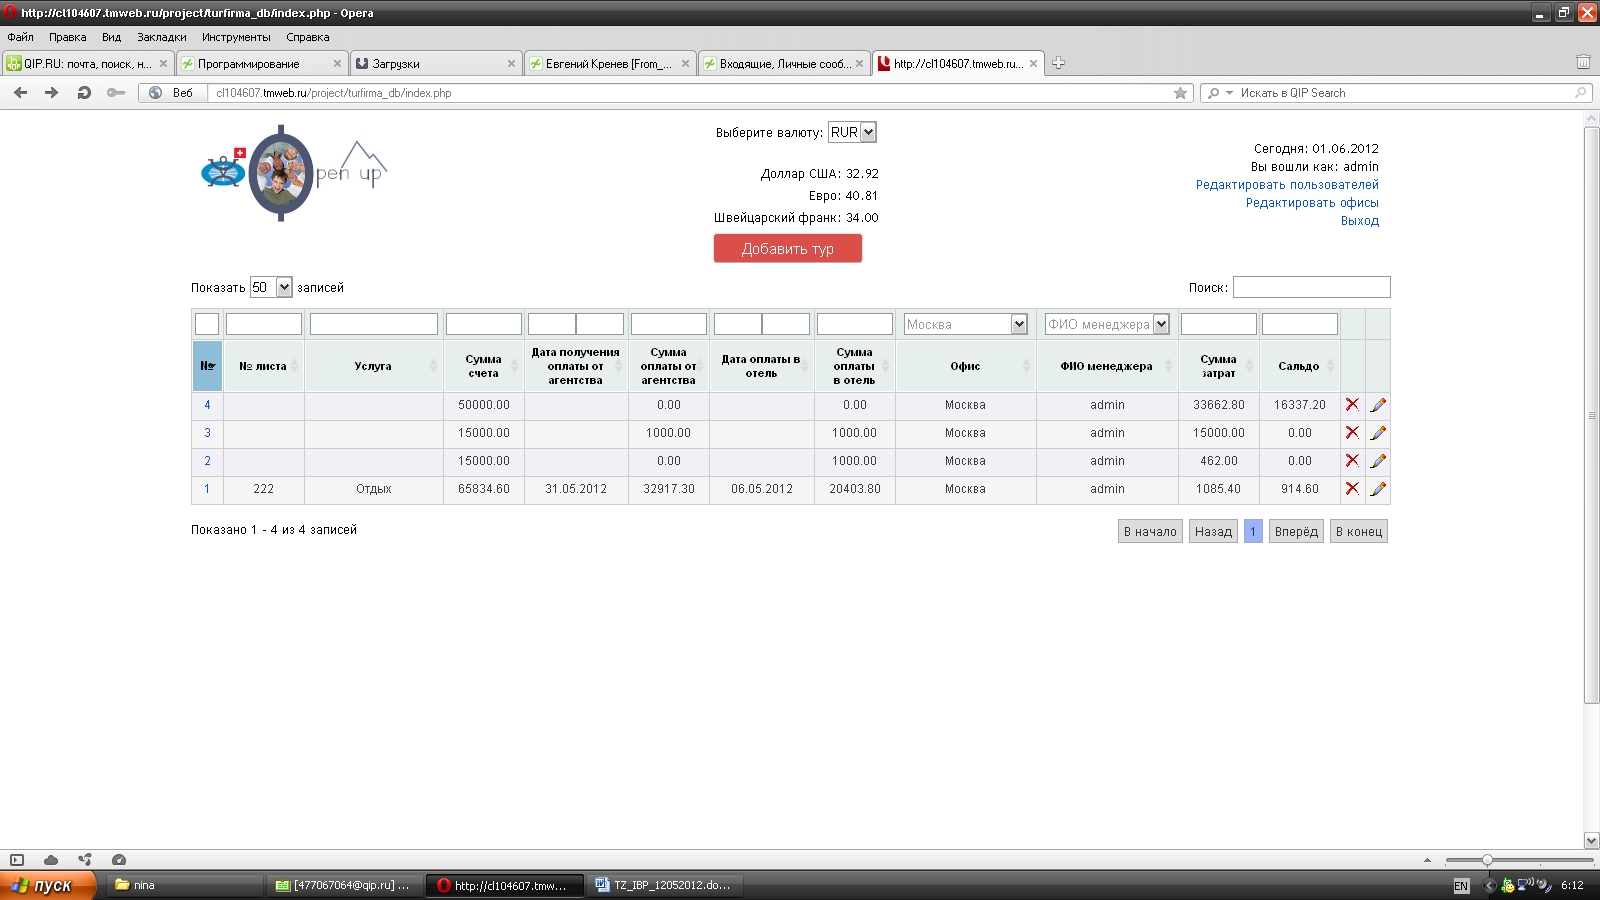Open the currency RUR dropdown
The height and width of the screenshot is (900, 1600).
(x=852, y=132)
